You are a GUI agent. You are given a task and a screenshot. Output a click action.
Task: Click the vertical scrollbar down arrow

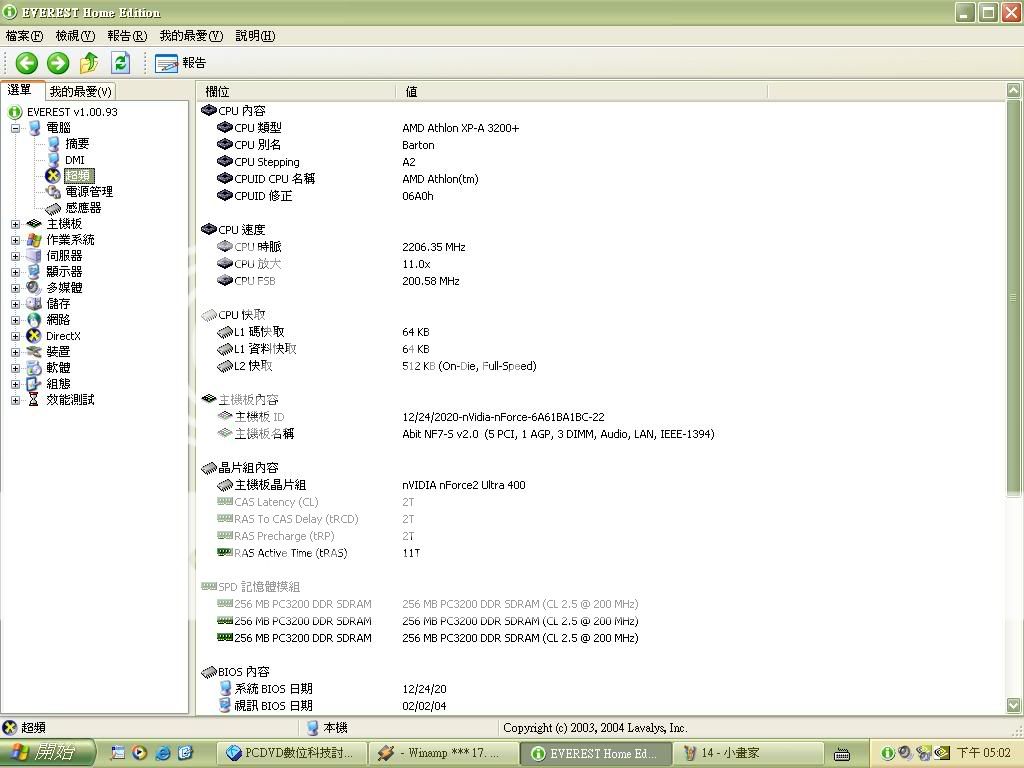pyautogui.click(x=1014, y=706)
